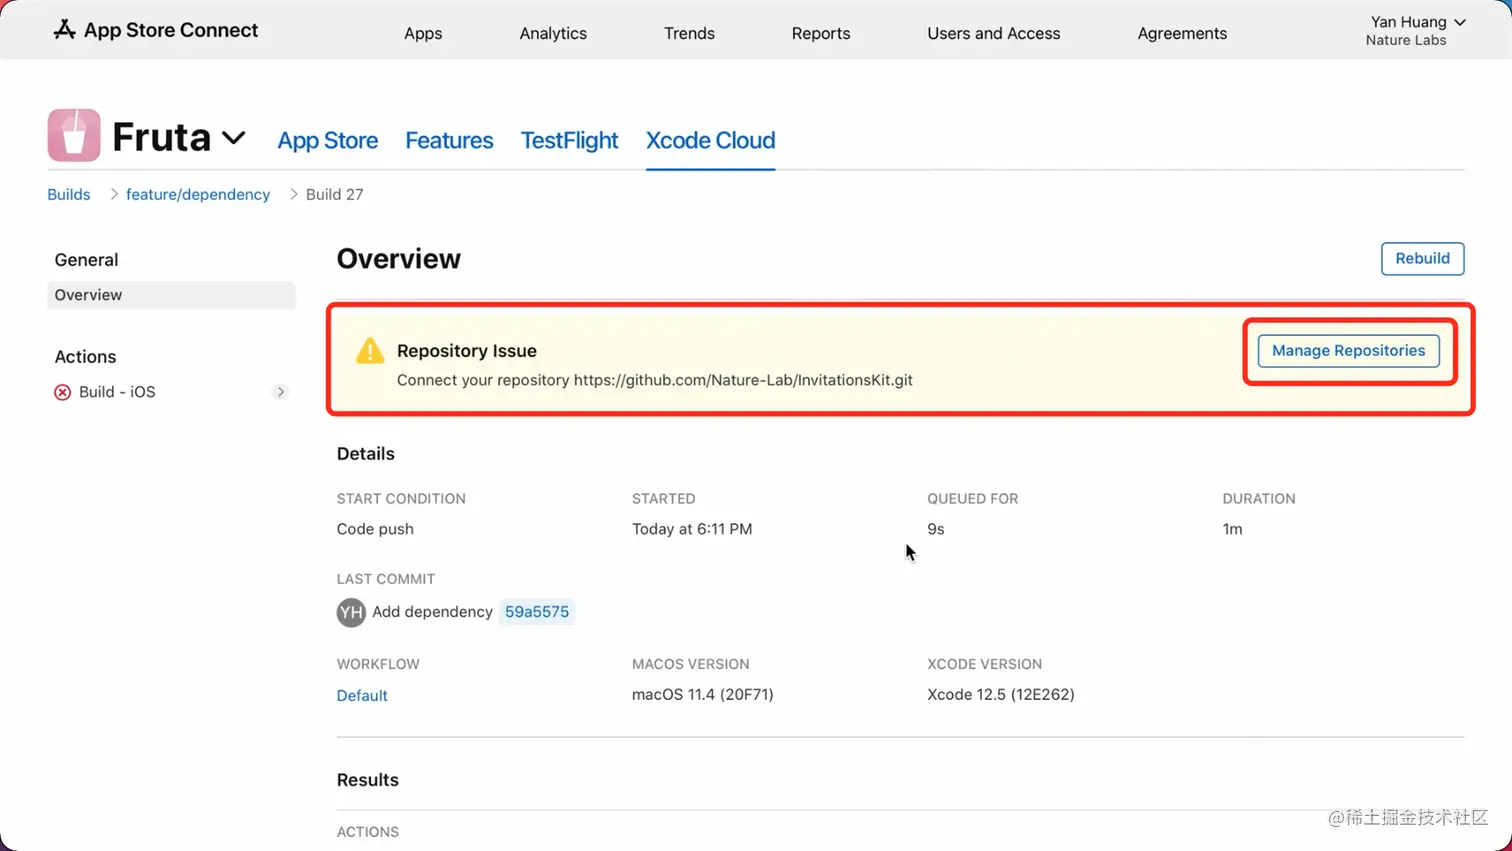
Task: Click the Rebuild button
Action: (x=1422, y=258)
